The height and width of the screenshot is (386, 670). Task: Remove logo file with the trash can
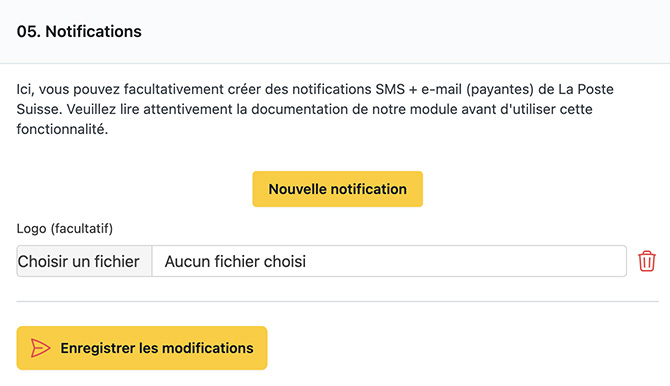point(646,261)
